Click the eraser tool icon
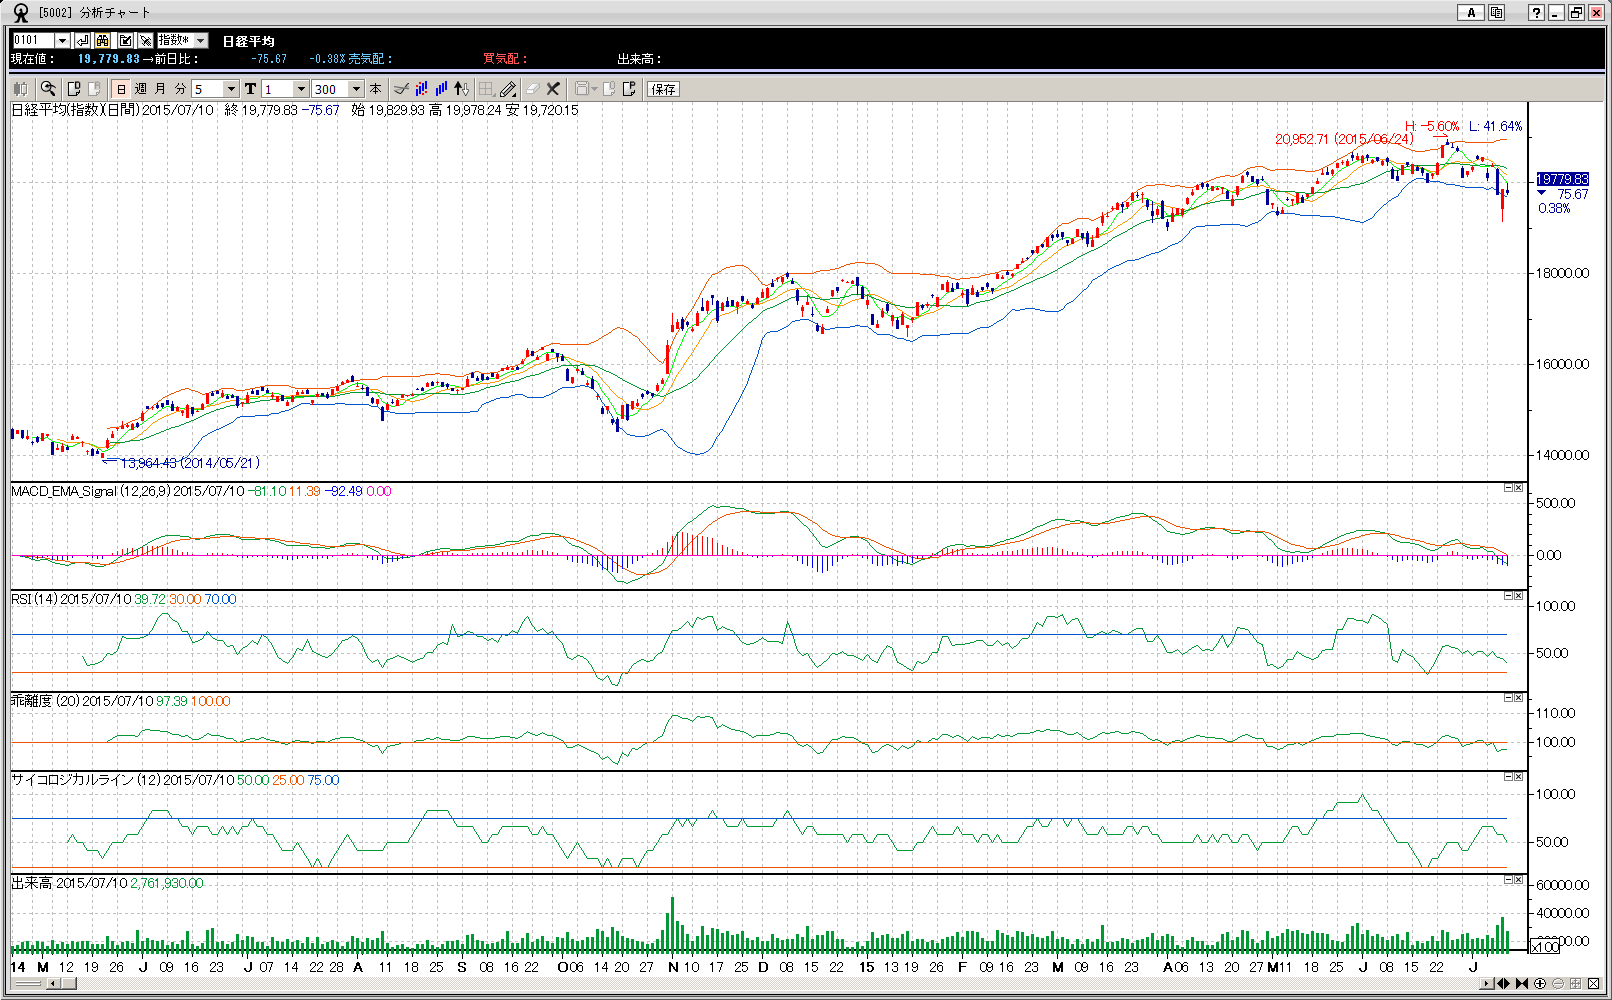 pos(532,89)
